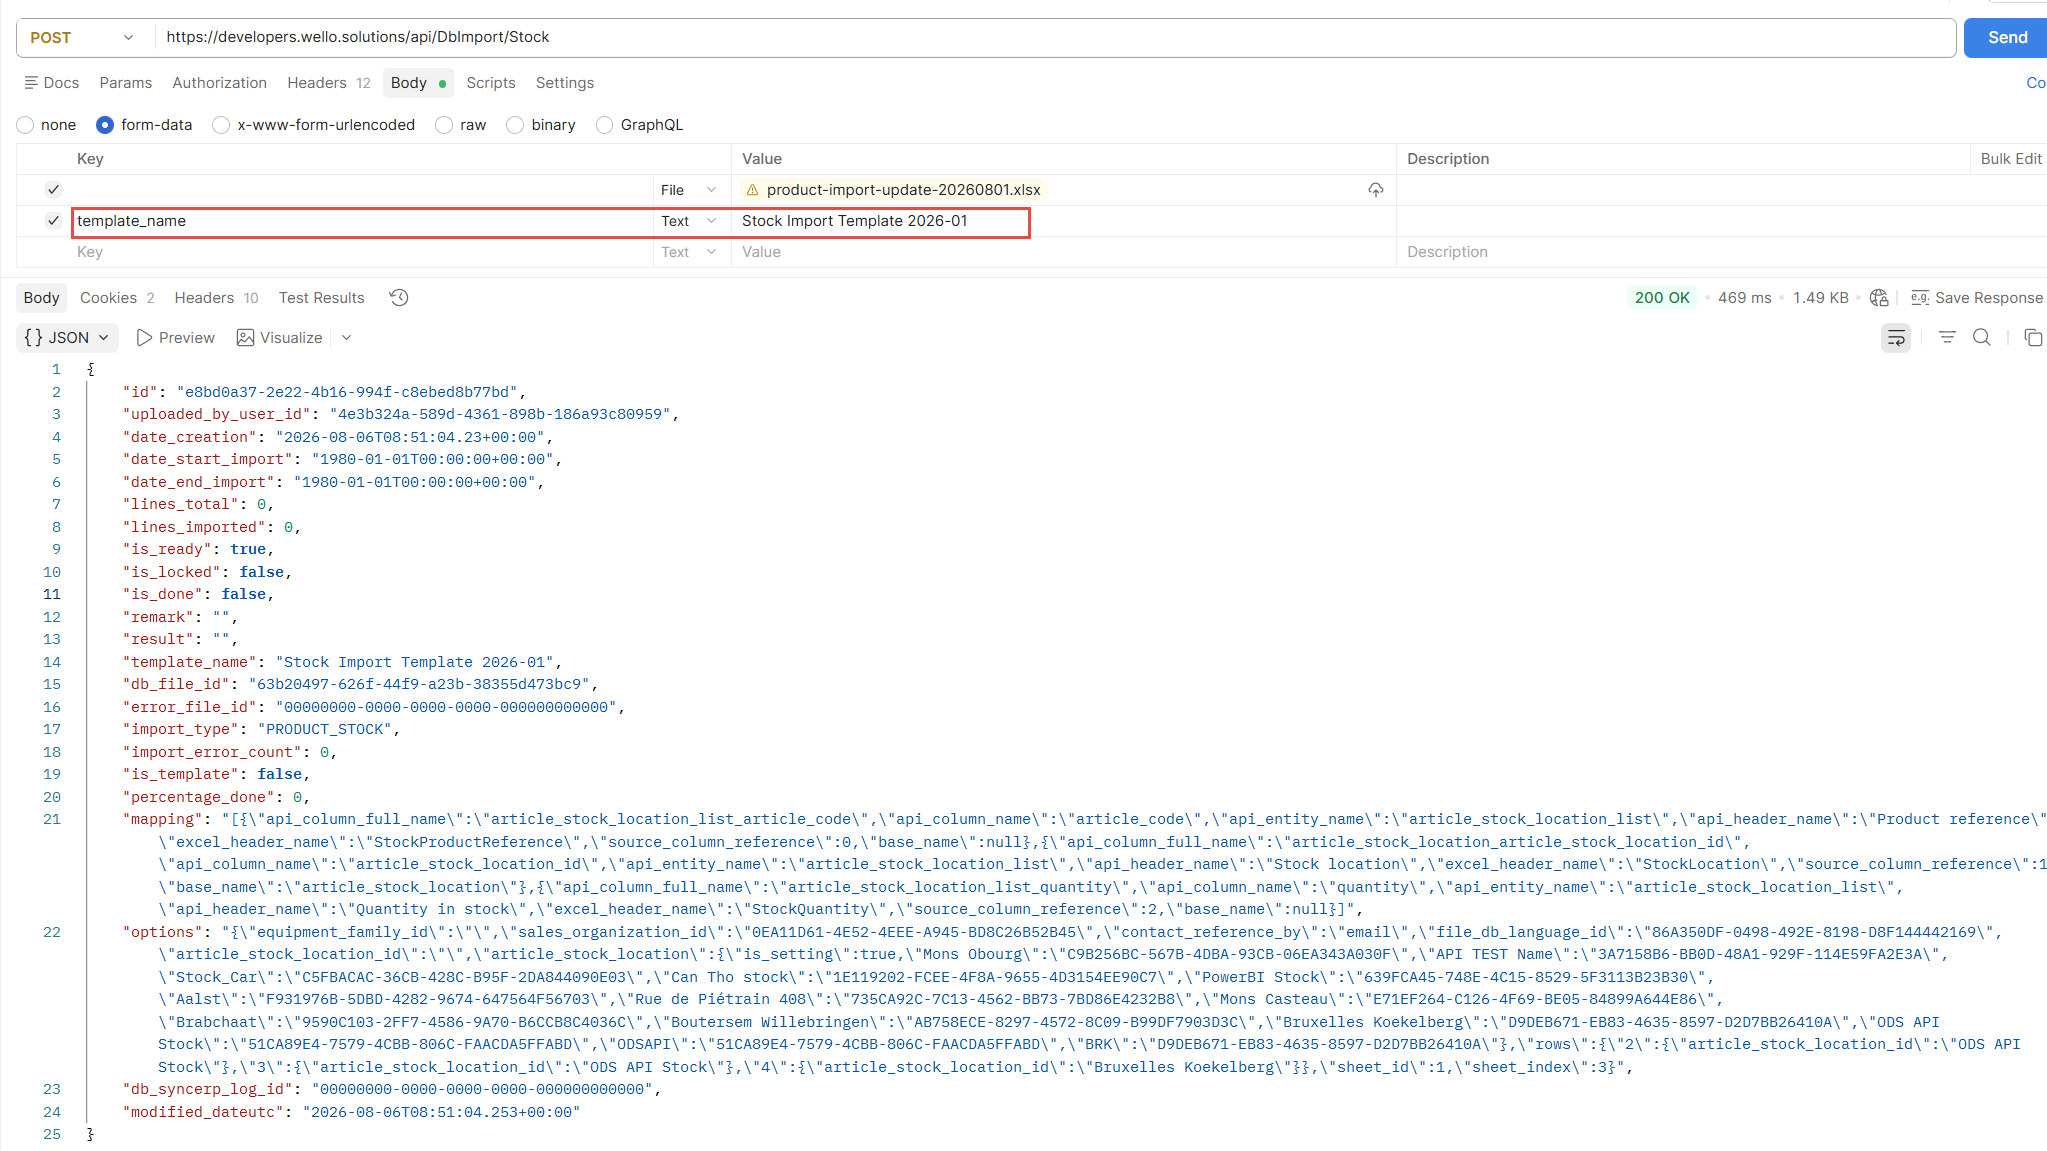Image resolution: width=2047 pixels, height=1151 pixels.
Task: Open the response history clock icon
Action: pos(399,298)
